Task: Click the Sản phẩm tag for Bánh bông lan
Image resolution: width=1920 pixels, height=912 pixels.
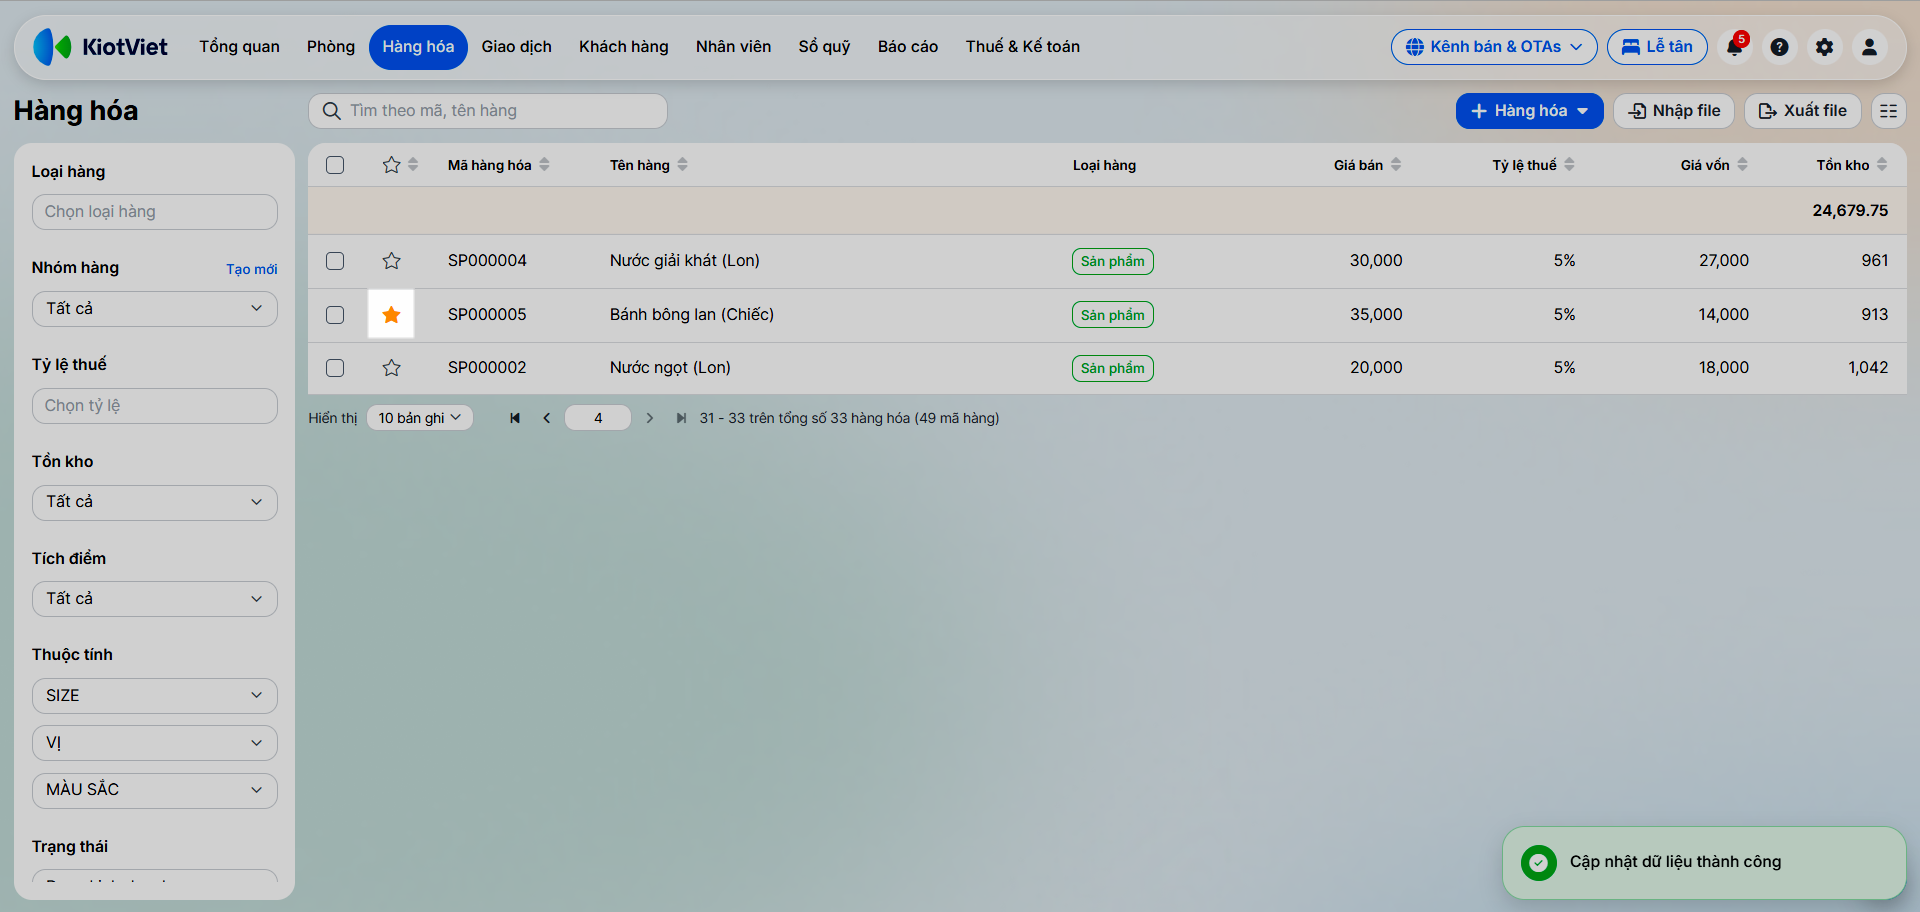Action: coord(1113,315)
